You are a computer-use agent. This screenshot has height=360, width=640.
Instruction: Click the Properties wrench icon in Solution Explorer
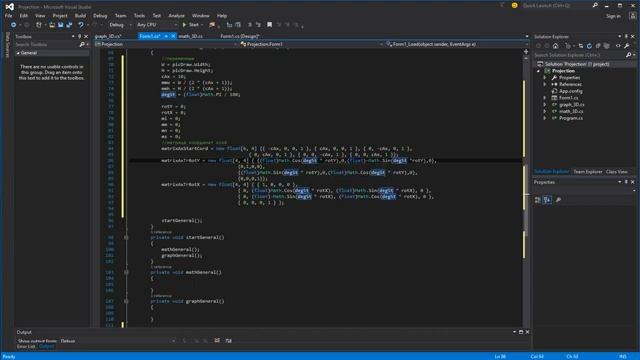[x=627, y=46]
